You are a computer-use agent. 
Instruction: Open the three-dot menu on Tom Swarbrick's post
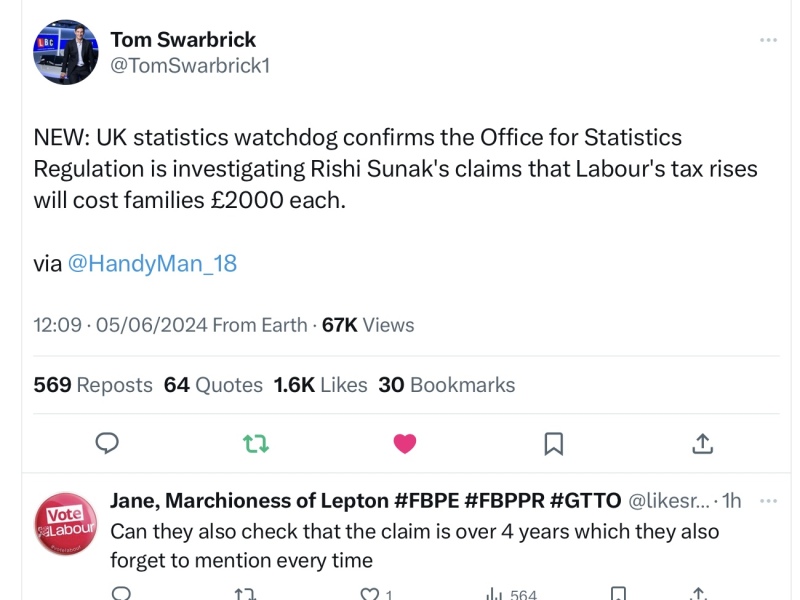768,40
